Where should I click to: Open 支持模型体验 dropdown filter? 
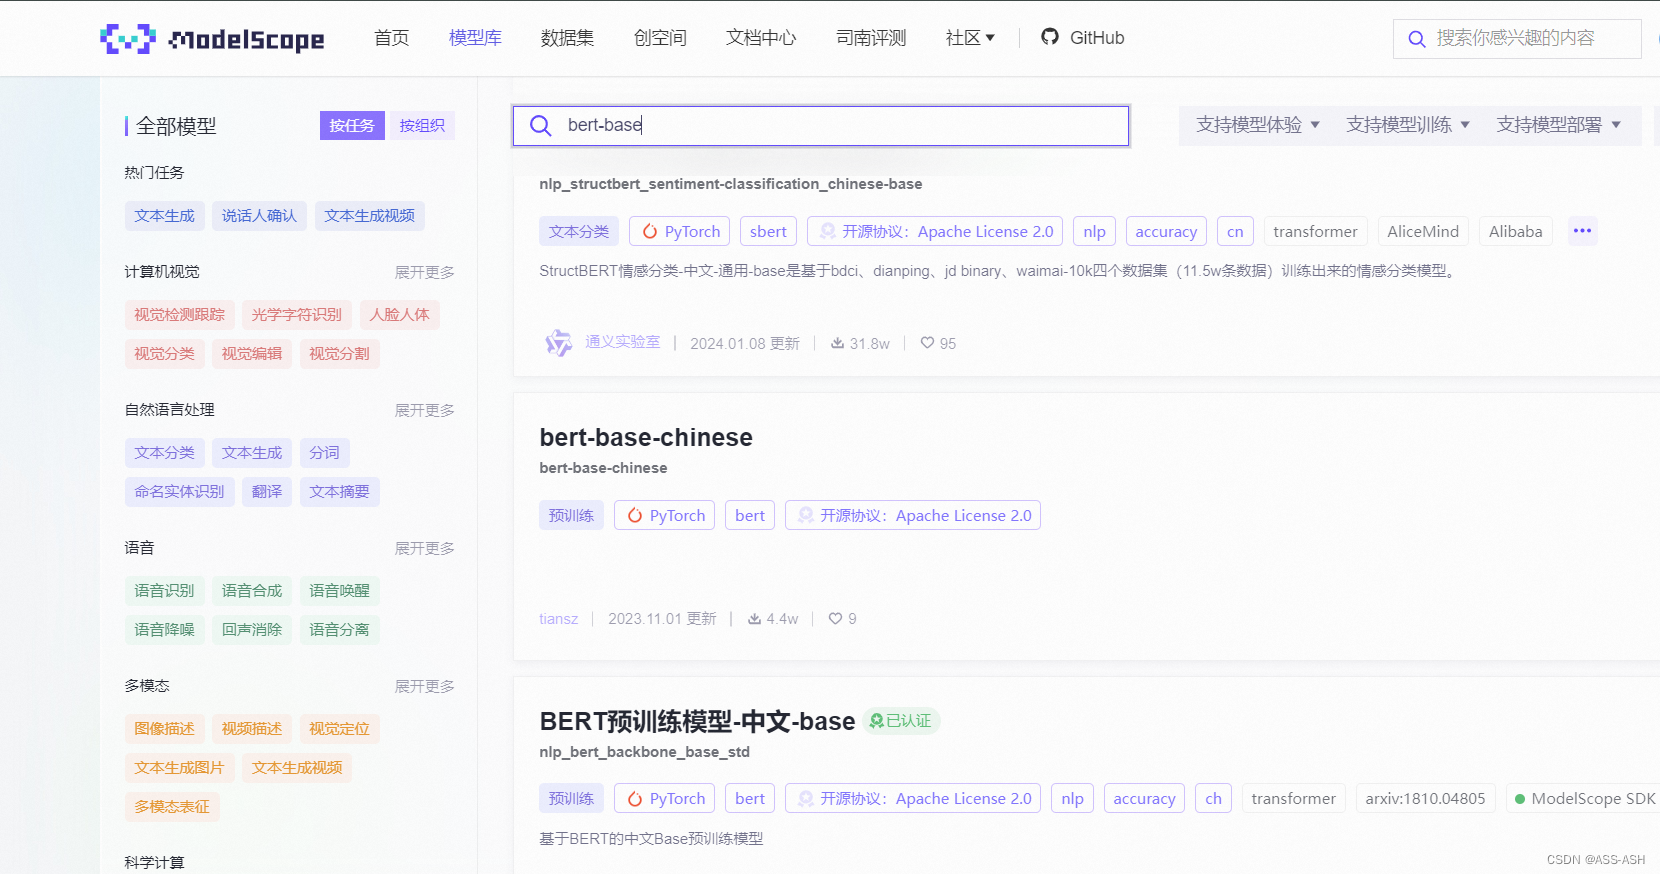point(1258,125)
